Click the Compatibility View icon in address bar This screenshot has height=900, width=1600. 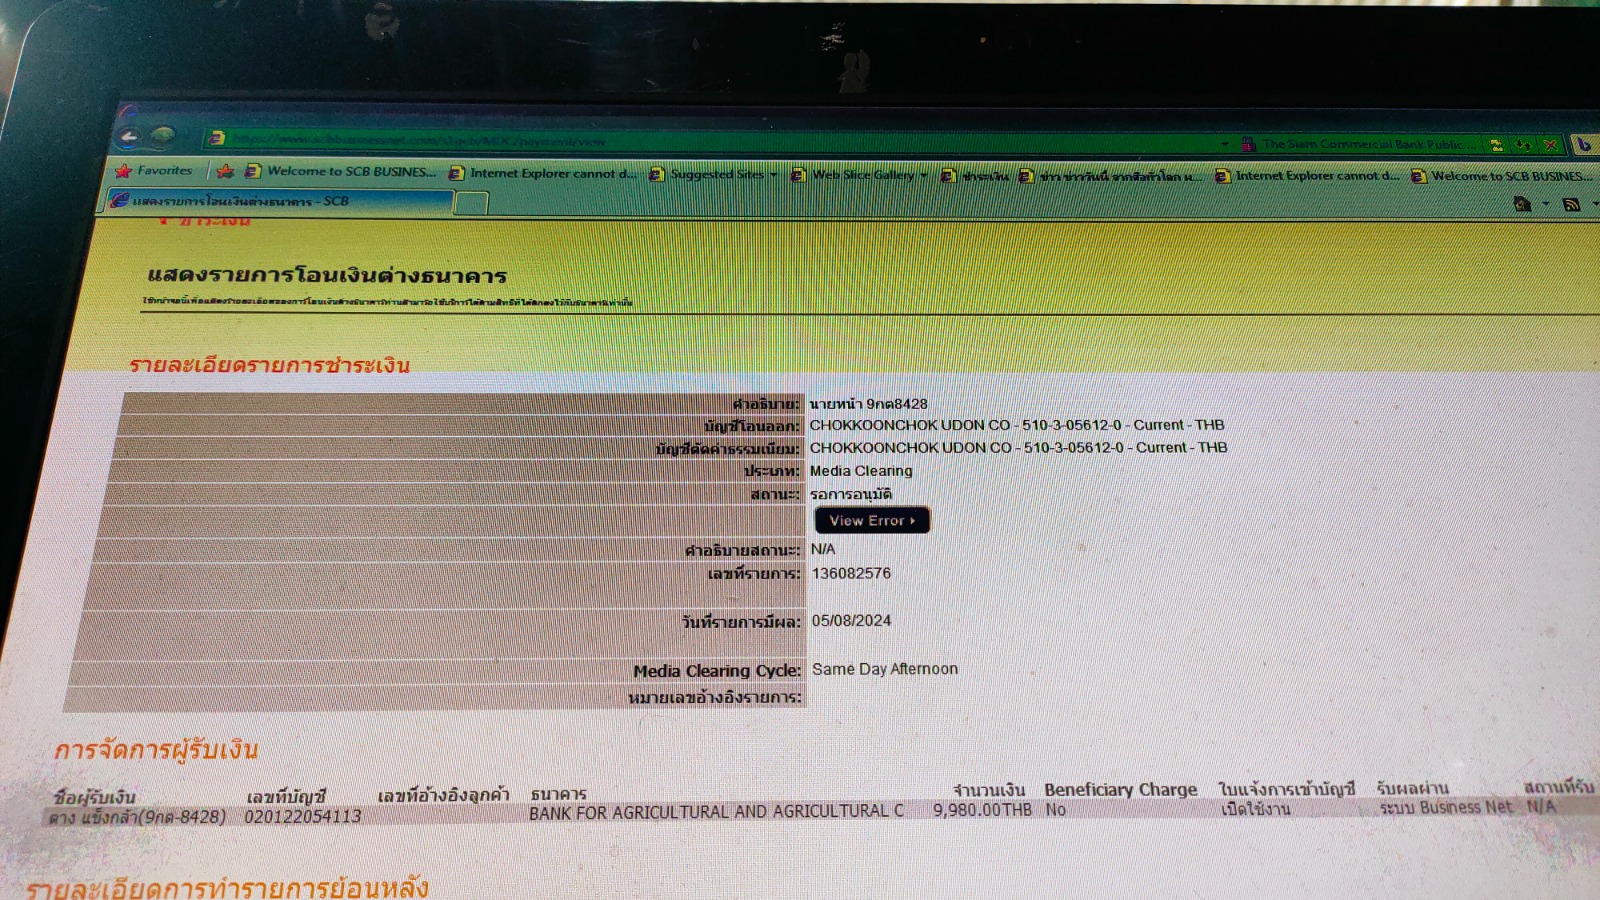tap(1496, 145)
